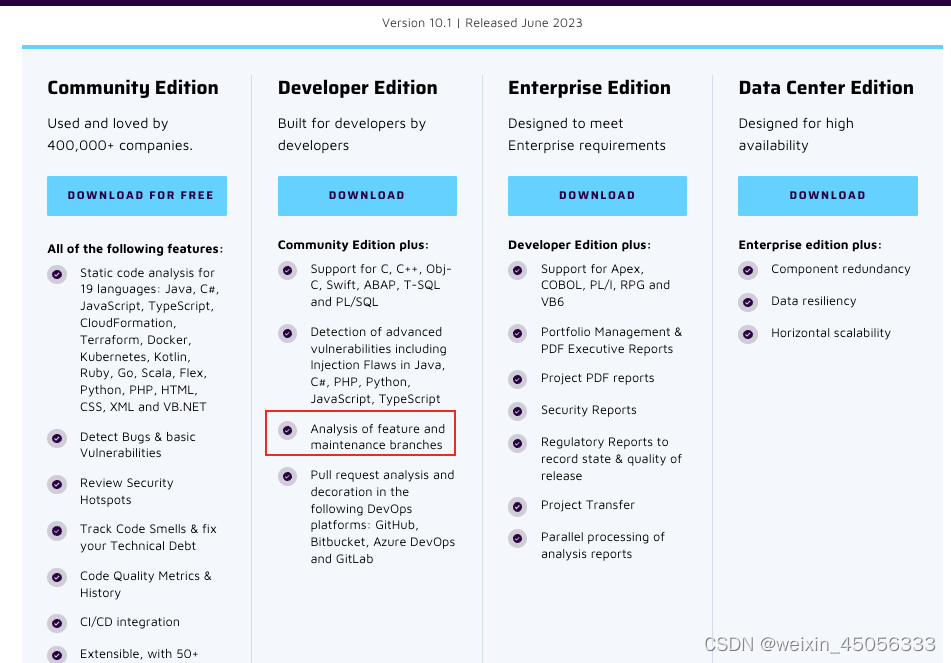Click 'Portfolio Management & PDF Executive Reports' text

[611, 340]
